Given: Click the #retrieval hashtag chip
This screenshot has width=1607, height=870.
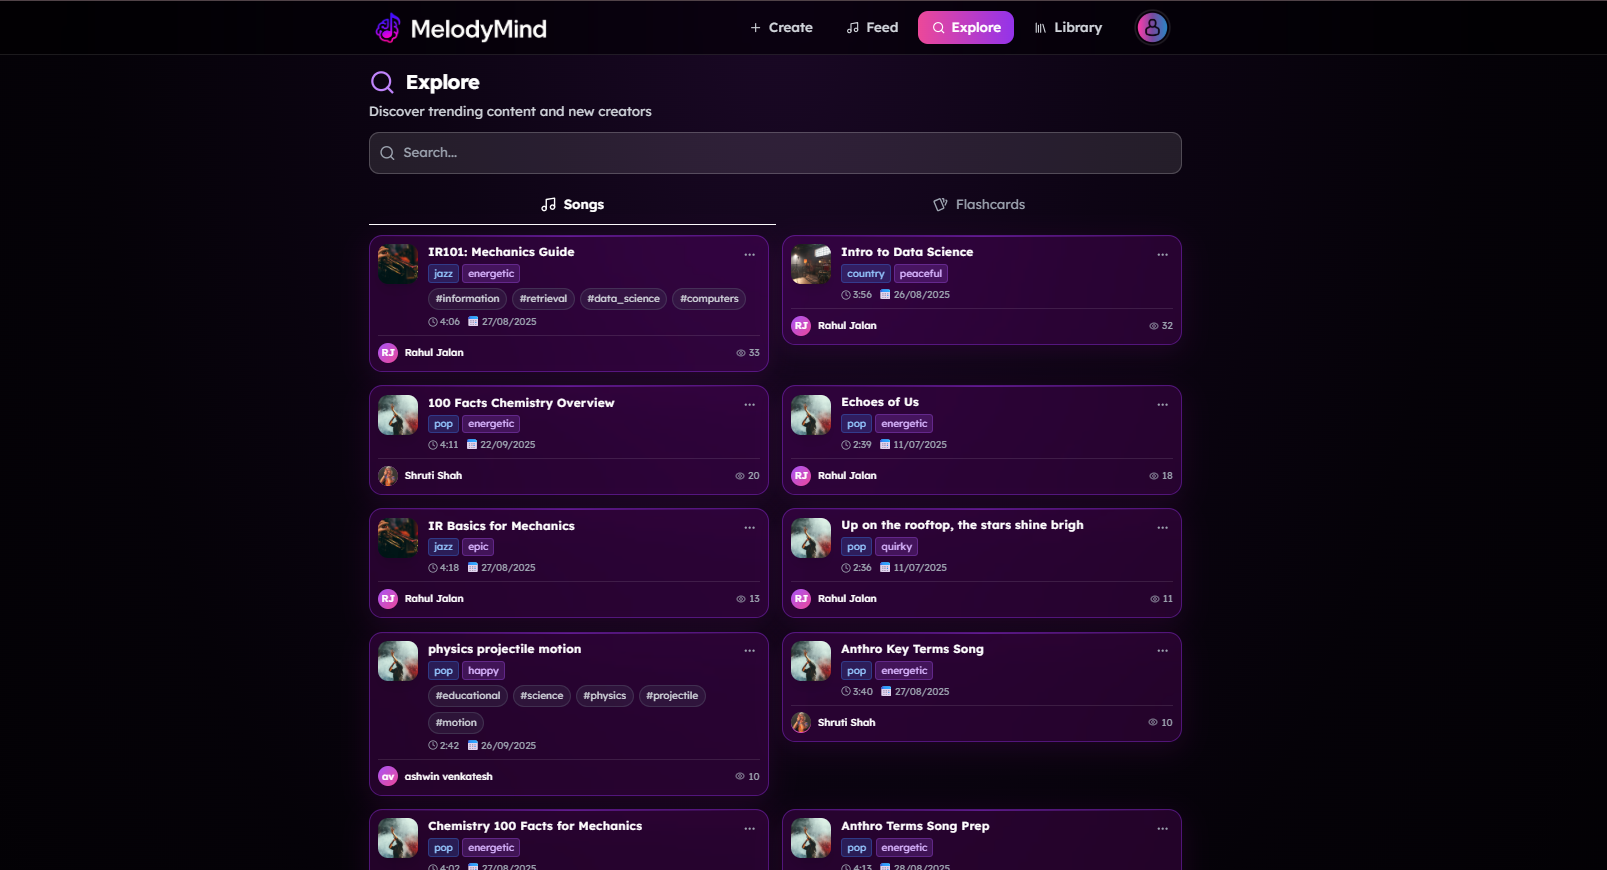Looking at the screenshot, I should point(543,299).
